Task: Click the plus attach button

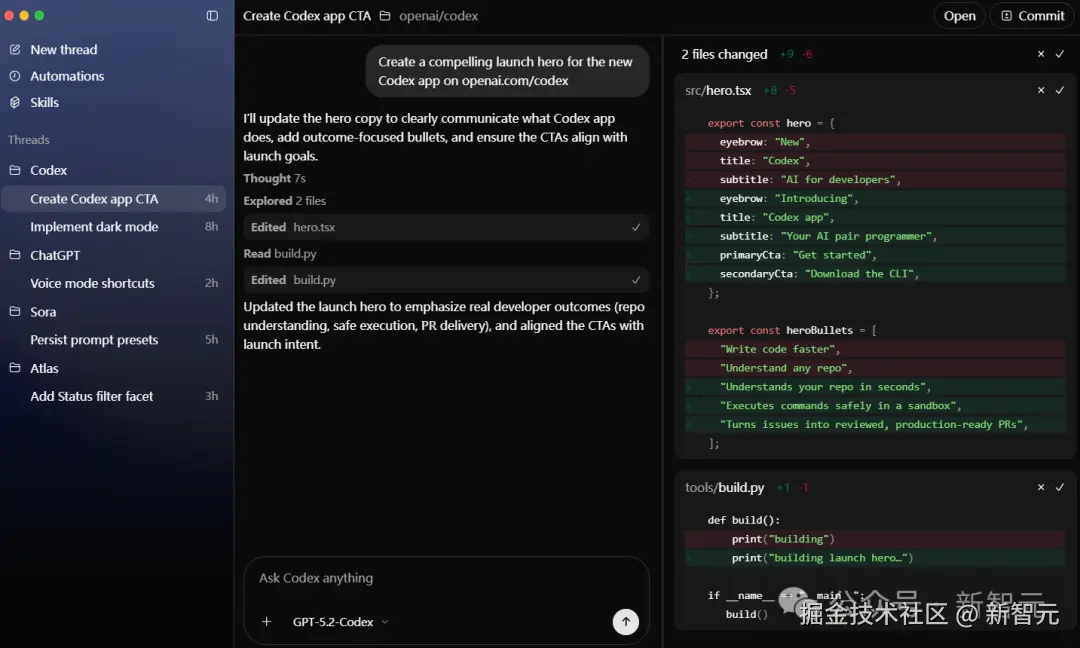Action: pyautogui.click(x=267, y=622)
